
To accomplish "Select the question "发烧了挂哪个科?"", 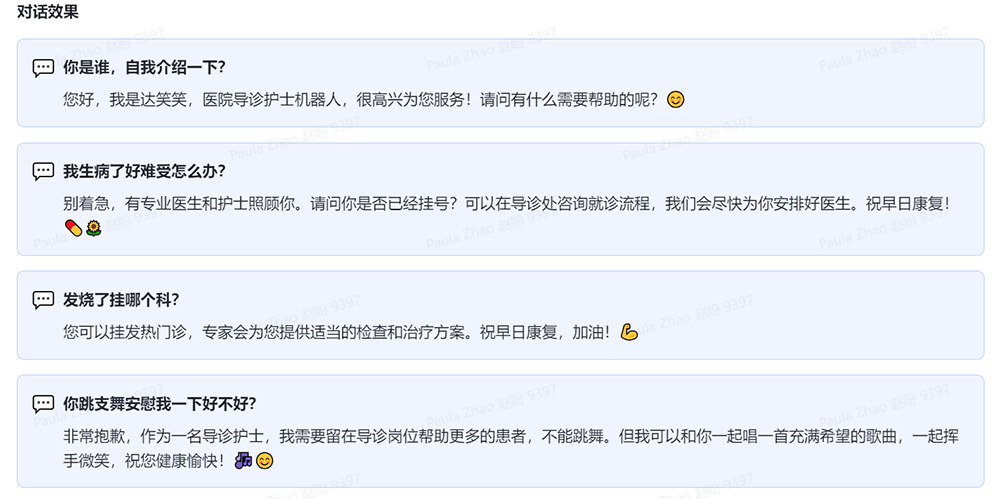I will point(121,300).
